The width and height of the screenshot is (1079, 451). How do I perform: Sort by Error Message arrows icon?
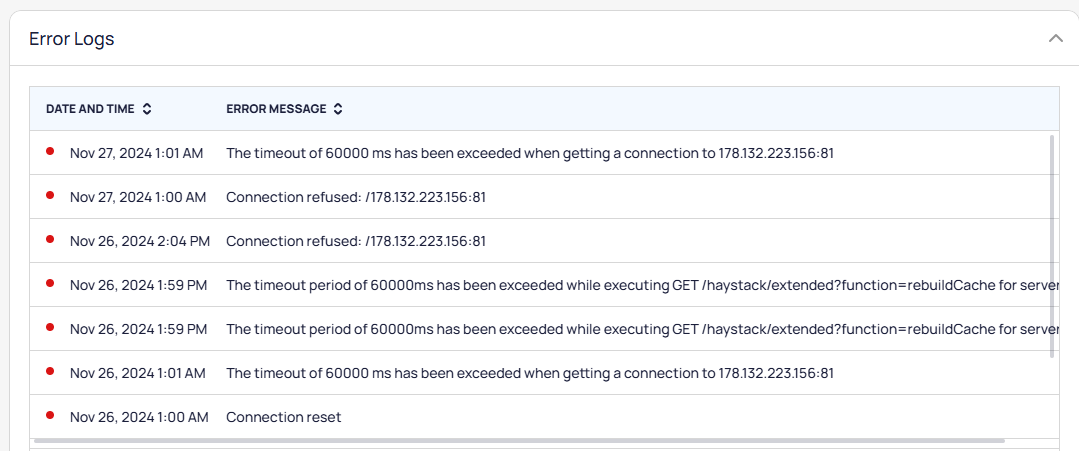coord(337,109)
